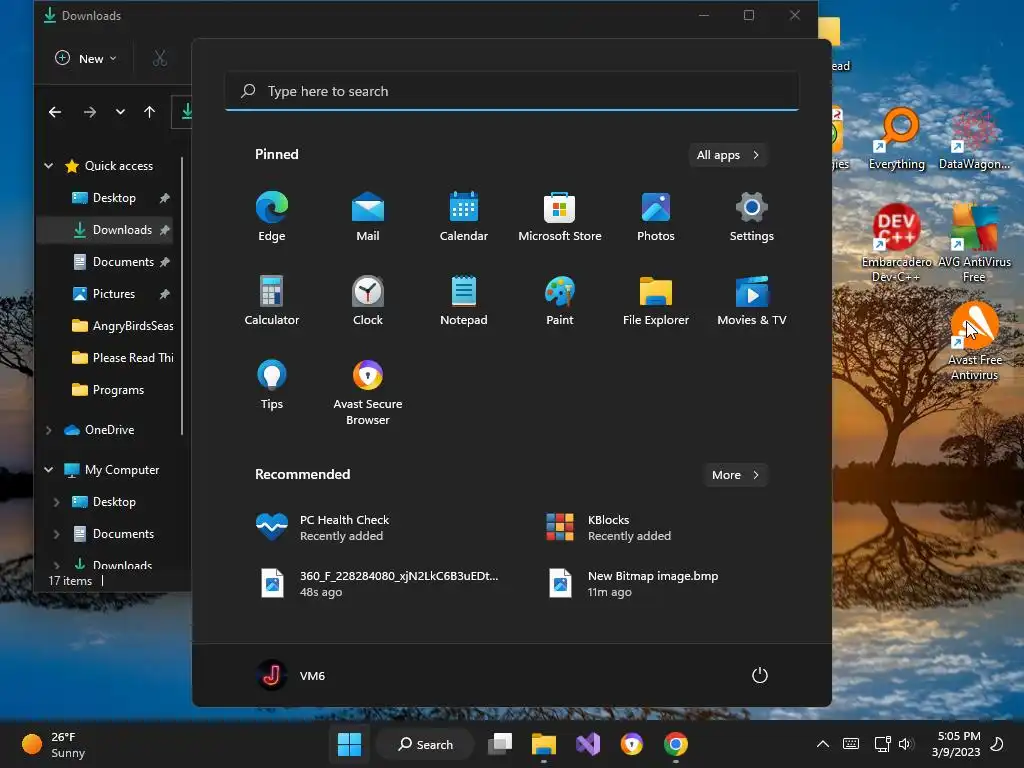Select Documents under Quick access
The height and width of the screenshot is (768, 1024).
121,262
